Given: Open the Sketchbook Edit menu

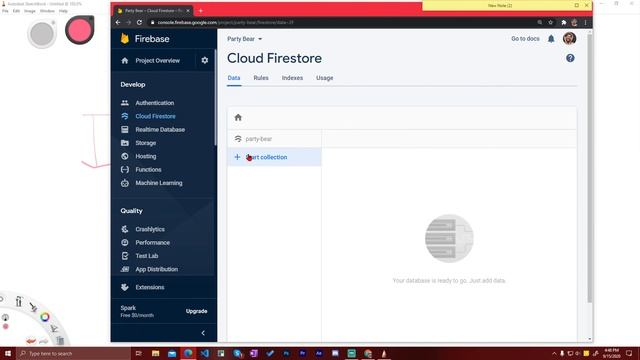Looking at the screenshot, I should click(x=16, y=11).
